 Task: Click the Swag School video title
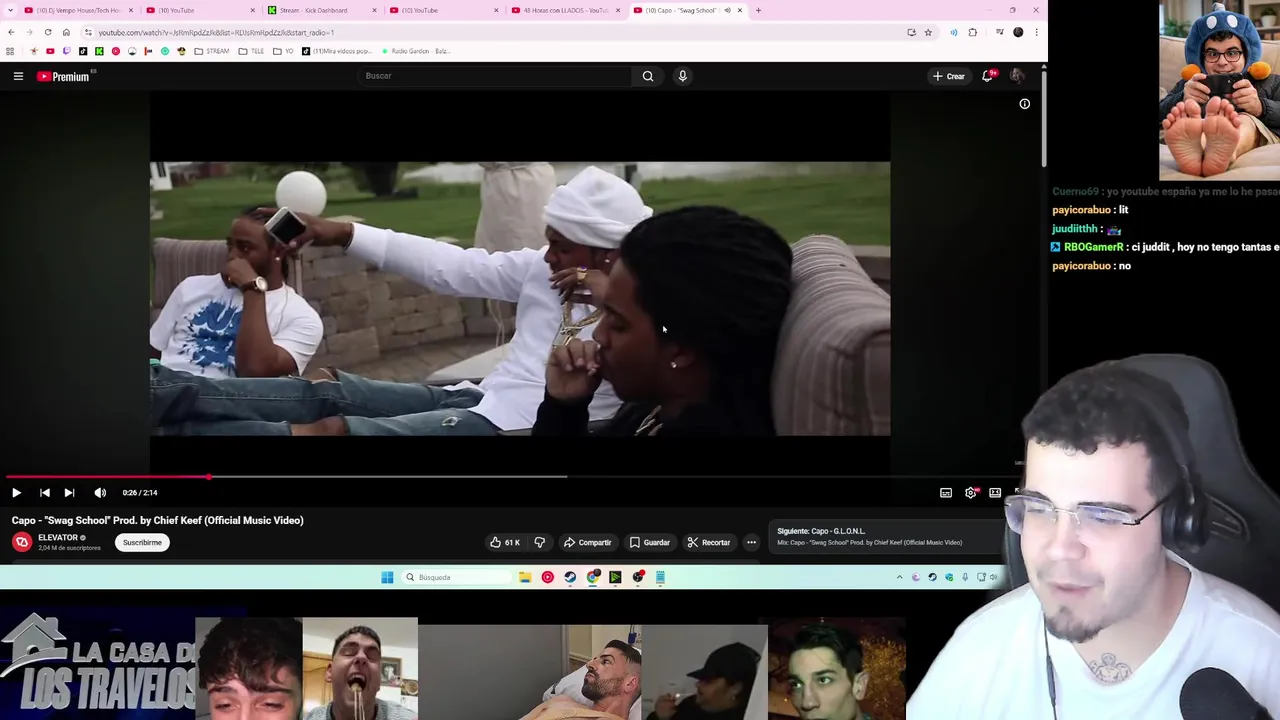pos(158,520)
